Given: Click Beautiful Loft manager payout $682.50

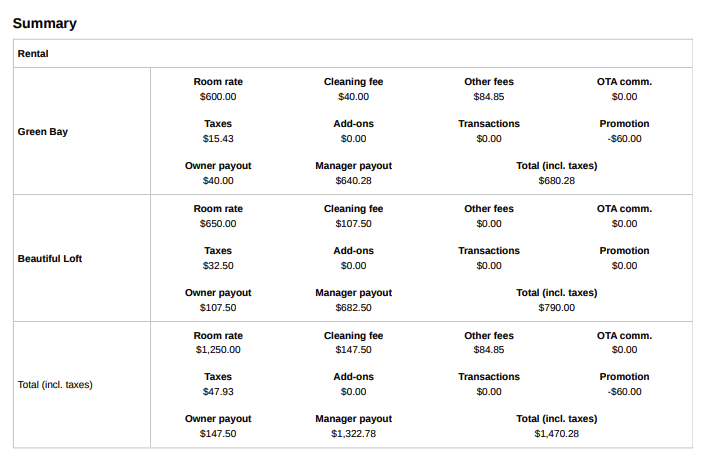Looking at the screenshot, I should point(353,308).
